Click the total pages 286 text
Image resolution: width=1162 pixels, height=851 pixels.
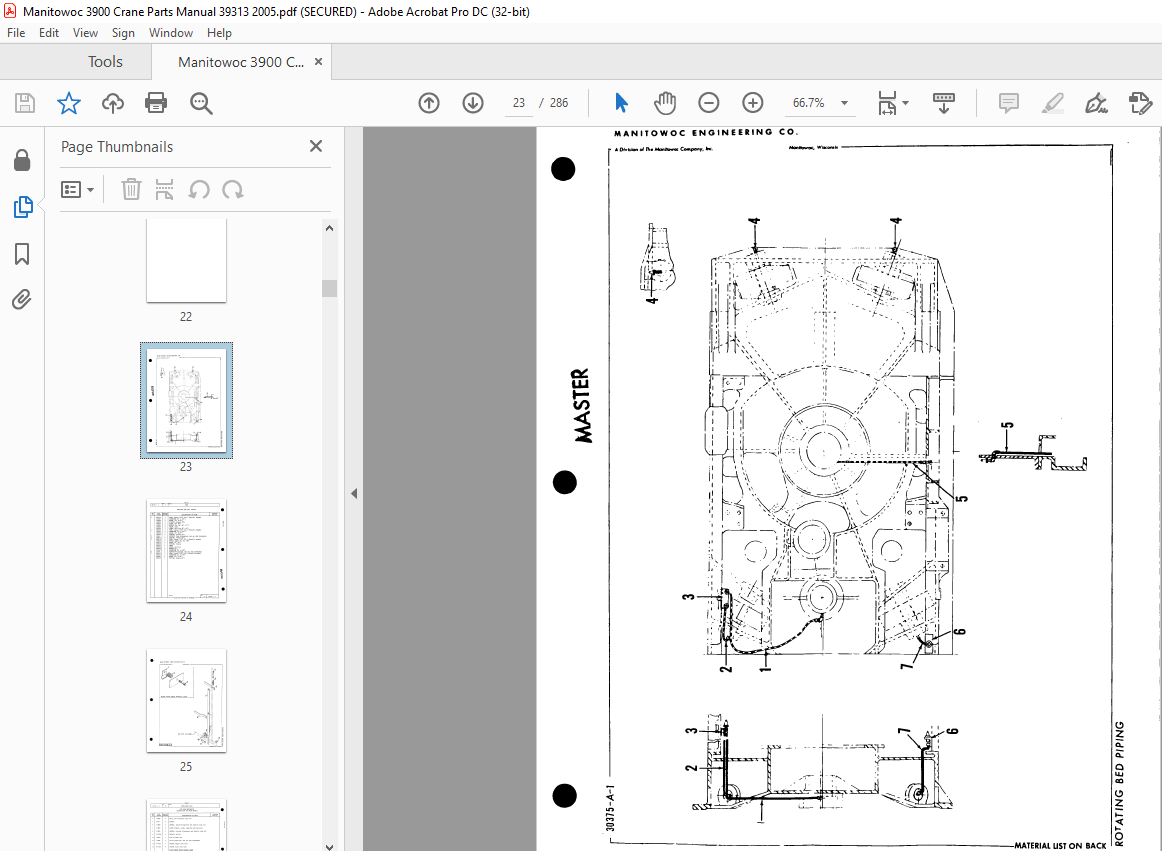(559, 103)
